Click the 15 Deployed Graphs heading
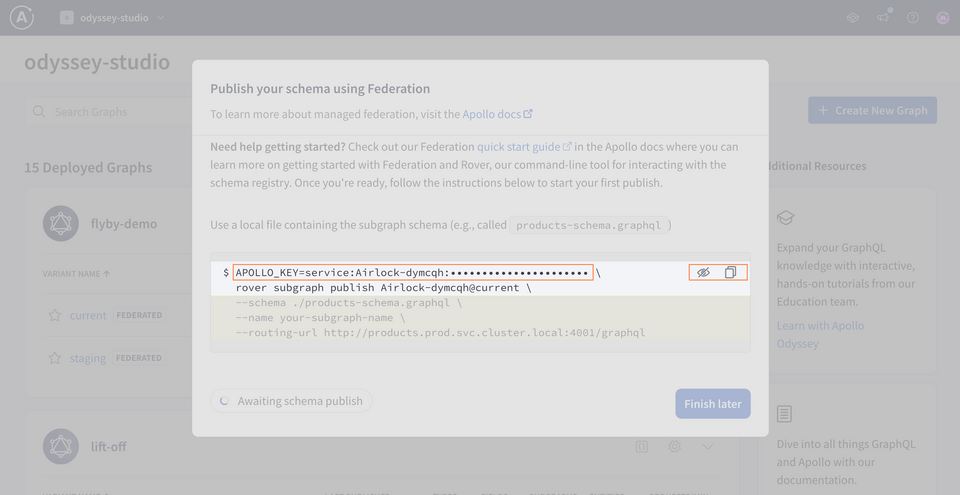Image resolution: width=960 pixels, height=495 pixels. (x=88, y=168)
